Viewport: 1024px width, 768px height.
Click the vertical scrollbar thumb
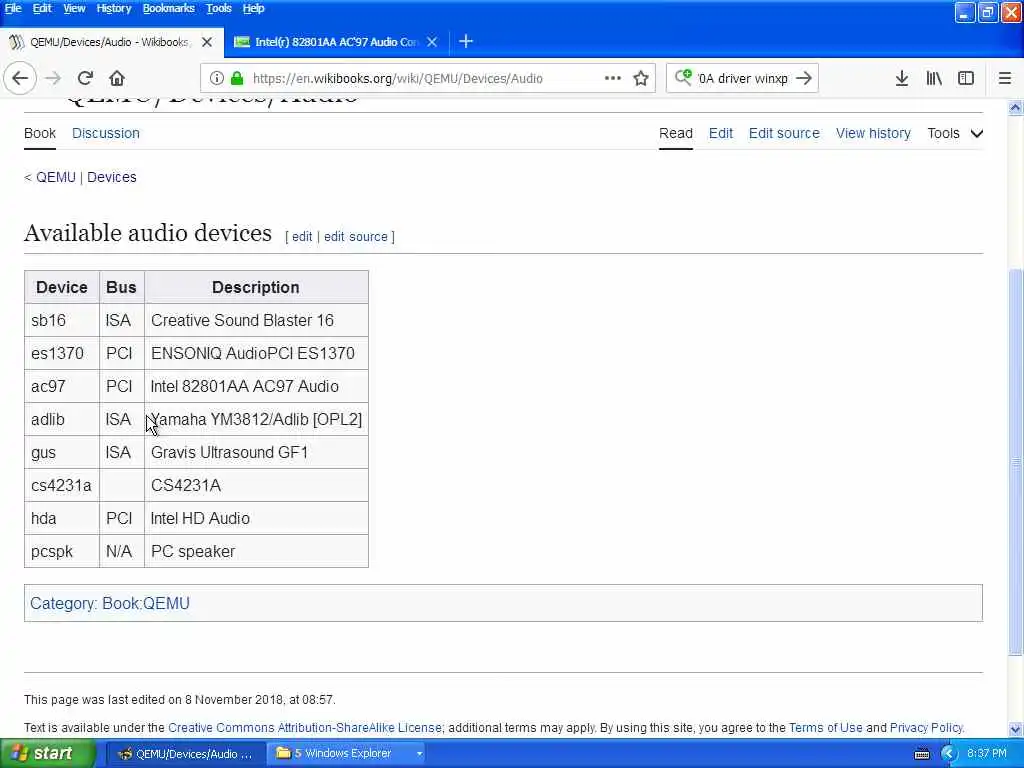pyautogui.click(x=1016, y=461)
